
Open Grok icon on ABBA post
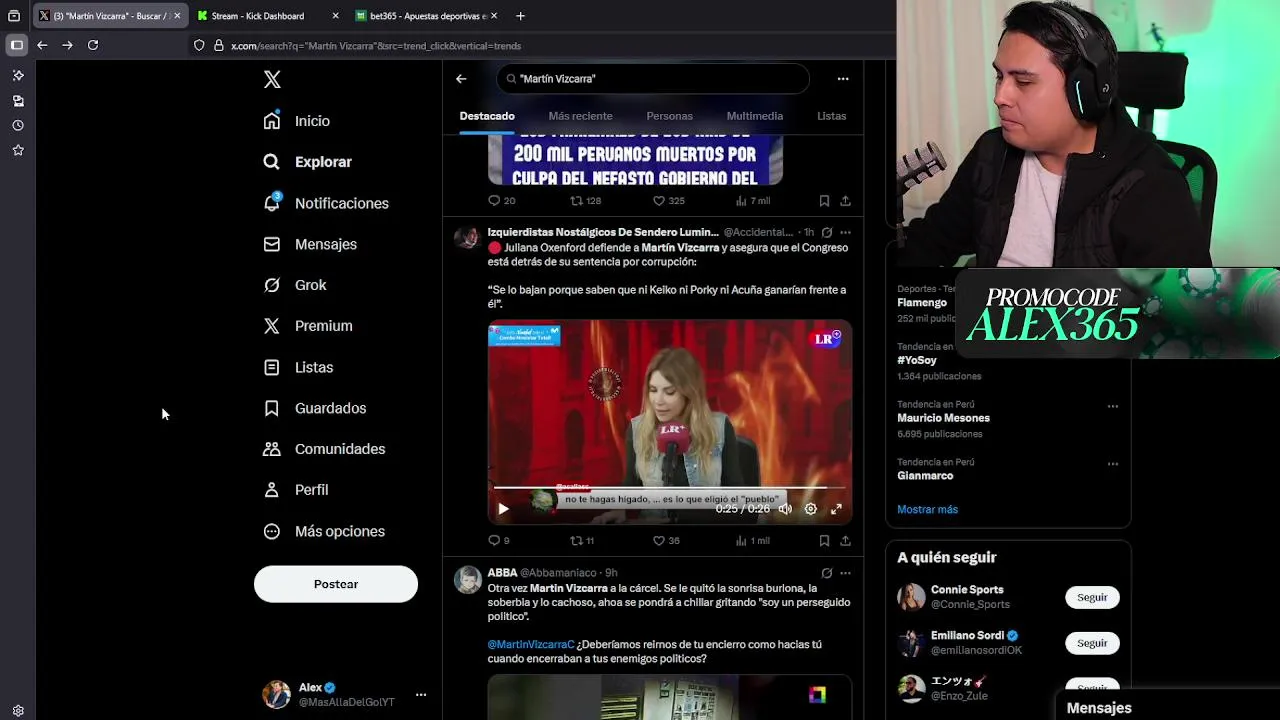(x=826, y=573)
